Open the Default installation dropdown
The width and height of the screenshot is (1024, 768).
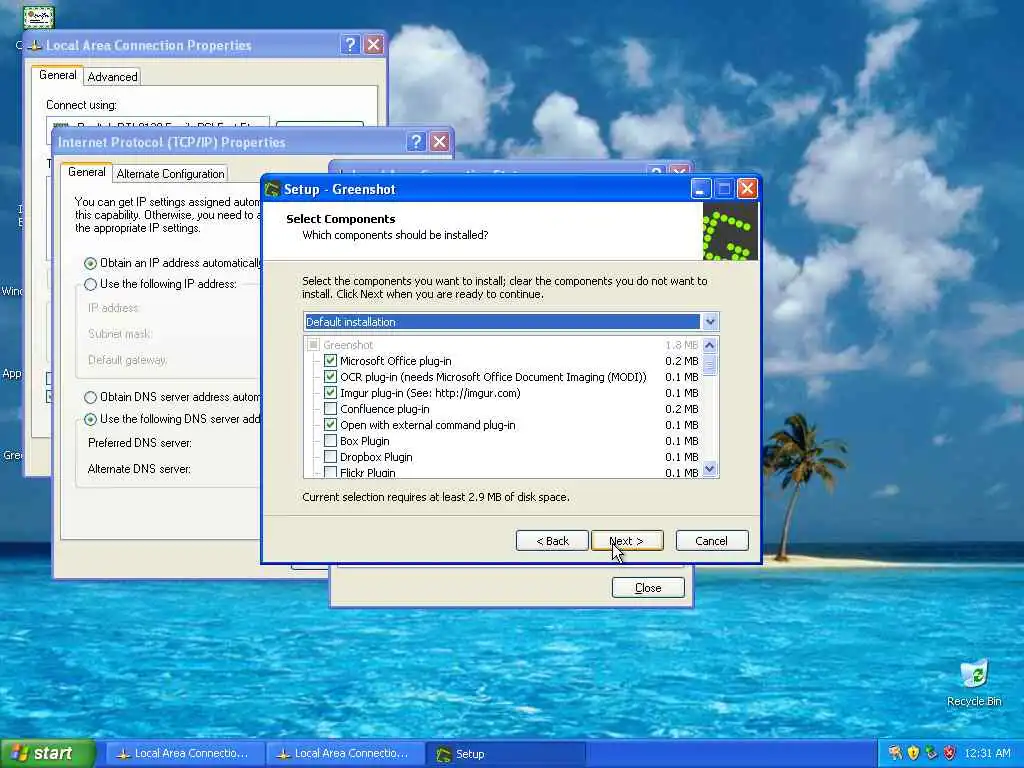[511, 321]
